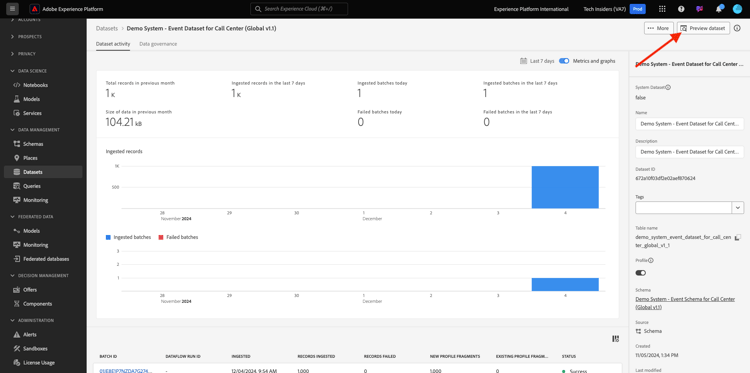The image size is (750, 373).
Task: Copy the table name with copy icon
Action: pos(738,237)
